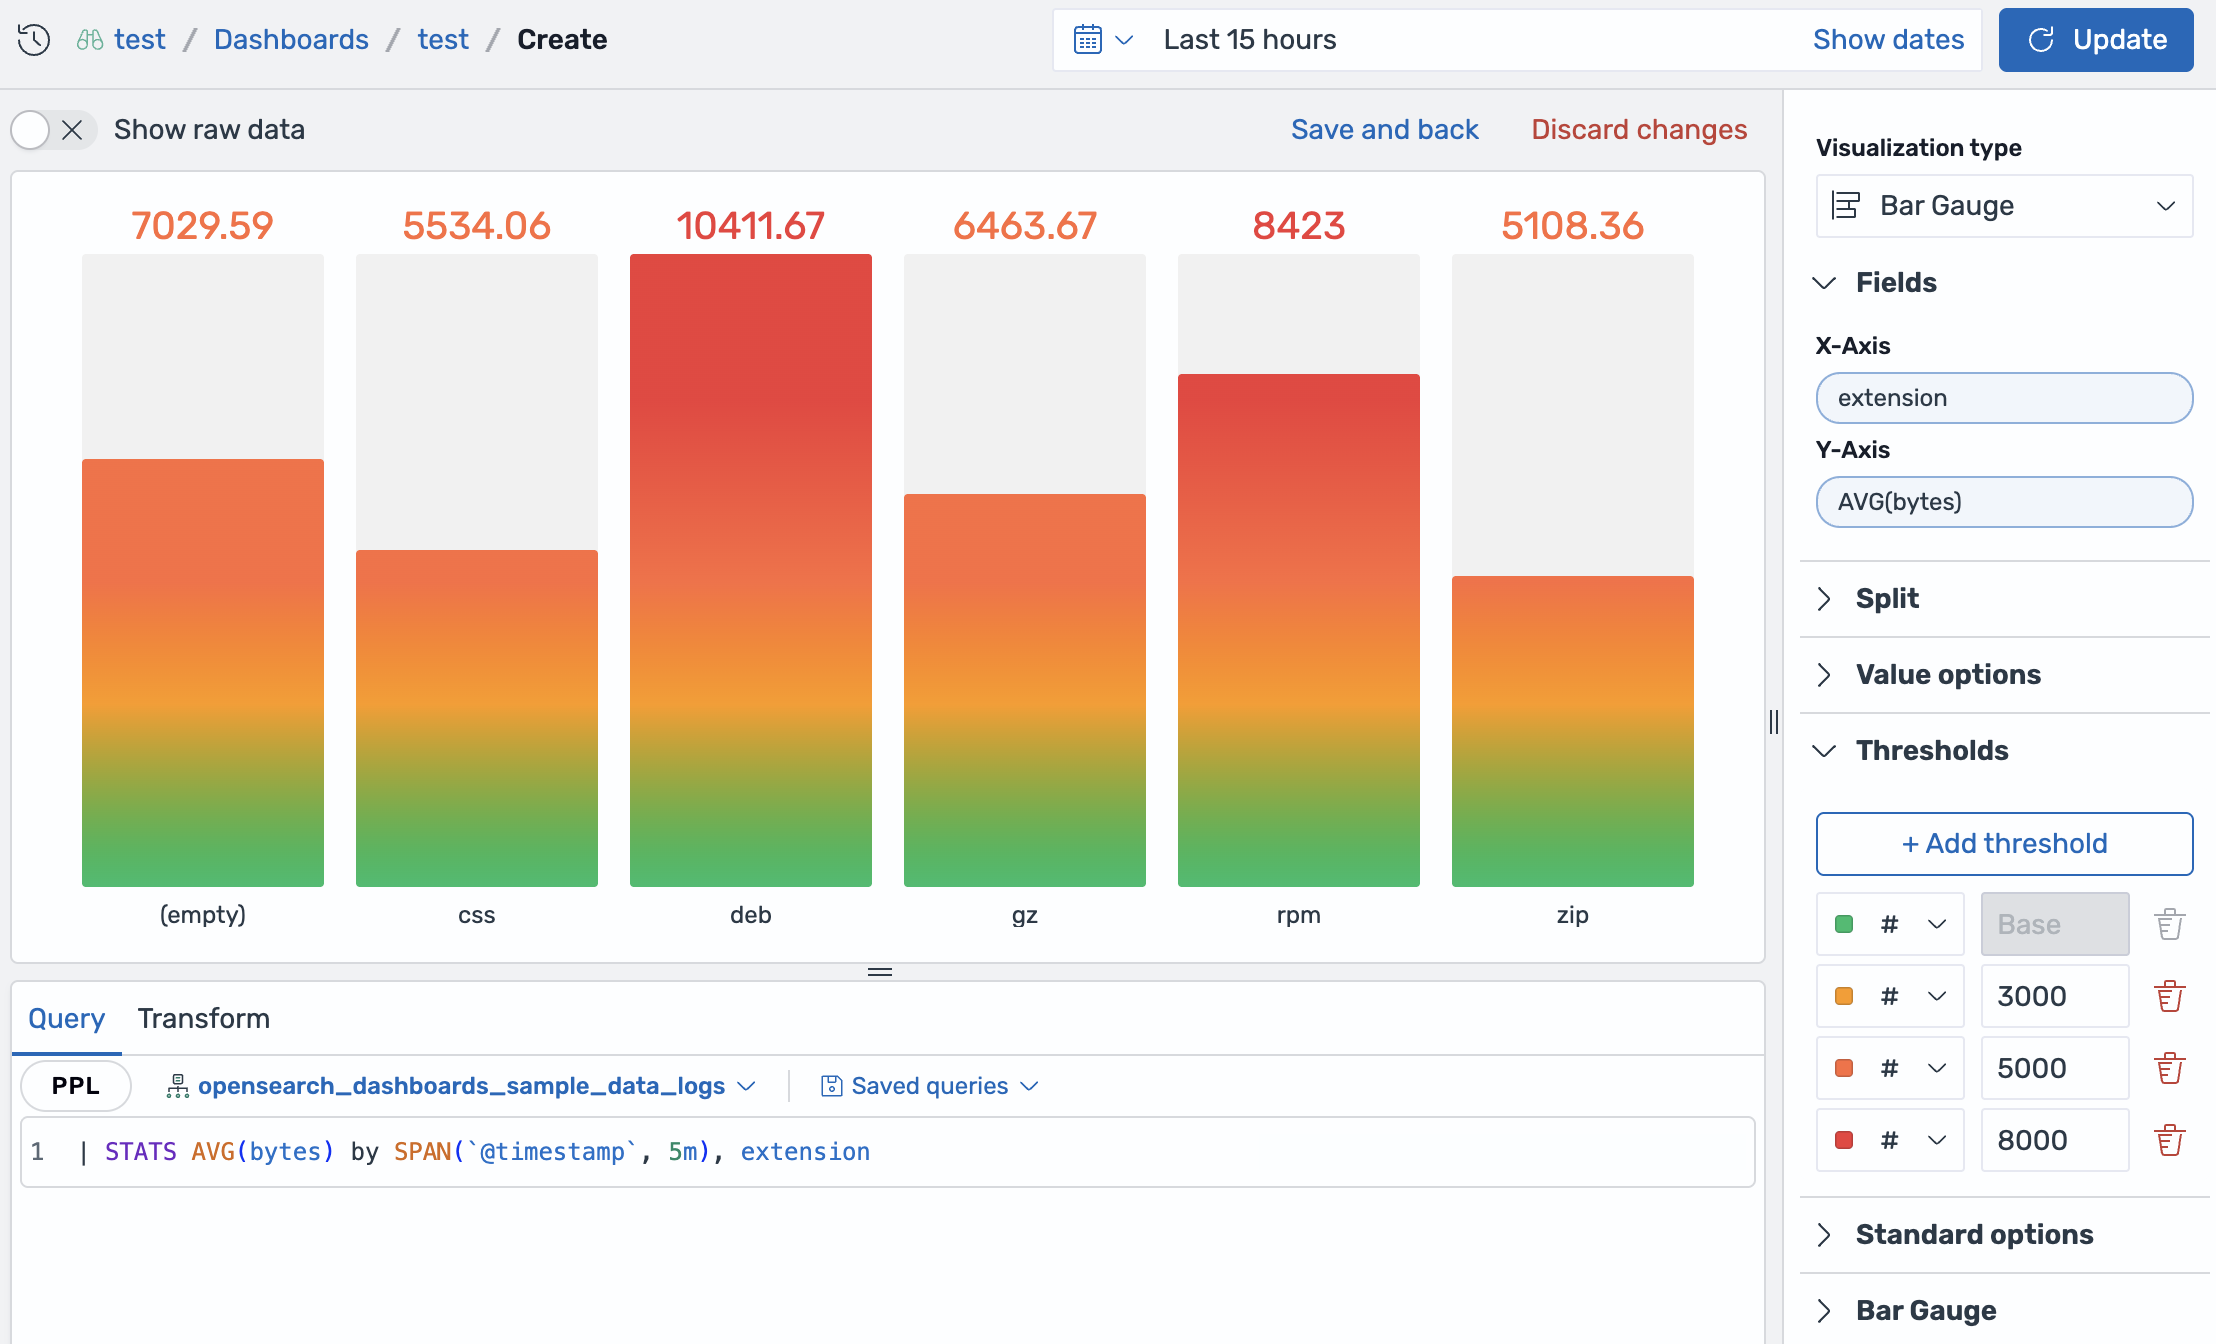Click Show dates link
This screenshot has height=1344, width=2216.
pyautogui.click(x=1888, y=40)
